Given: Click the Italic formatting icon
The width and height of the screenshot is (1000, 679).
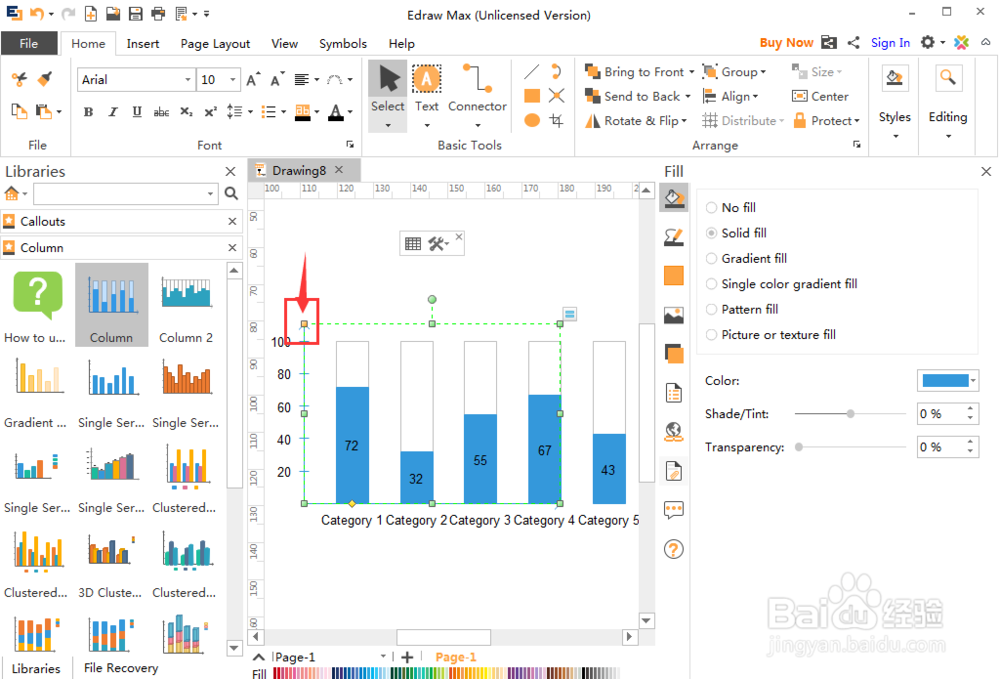Looking at the screenshot, I should 113,112.
